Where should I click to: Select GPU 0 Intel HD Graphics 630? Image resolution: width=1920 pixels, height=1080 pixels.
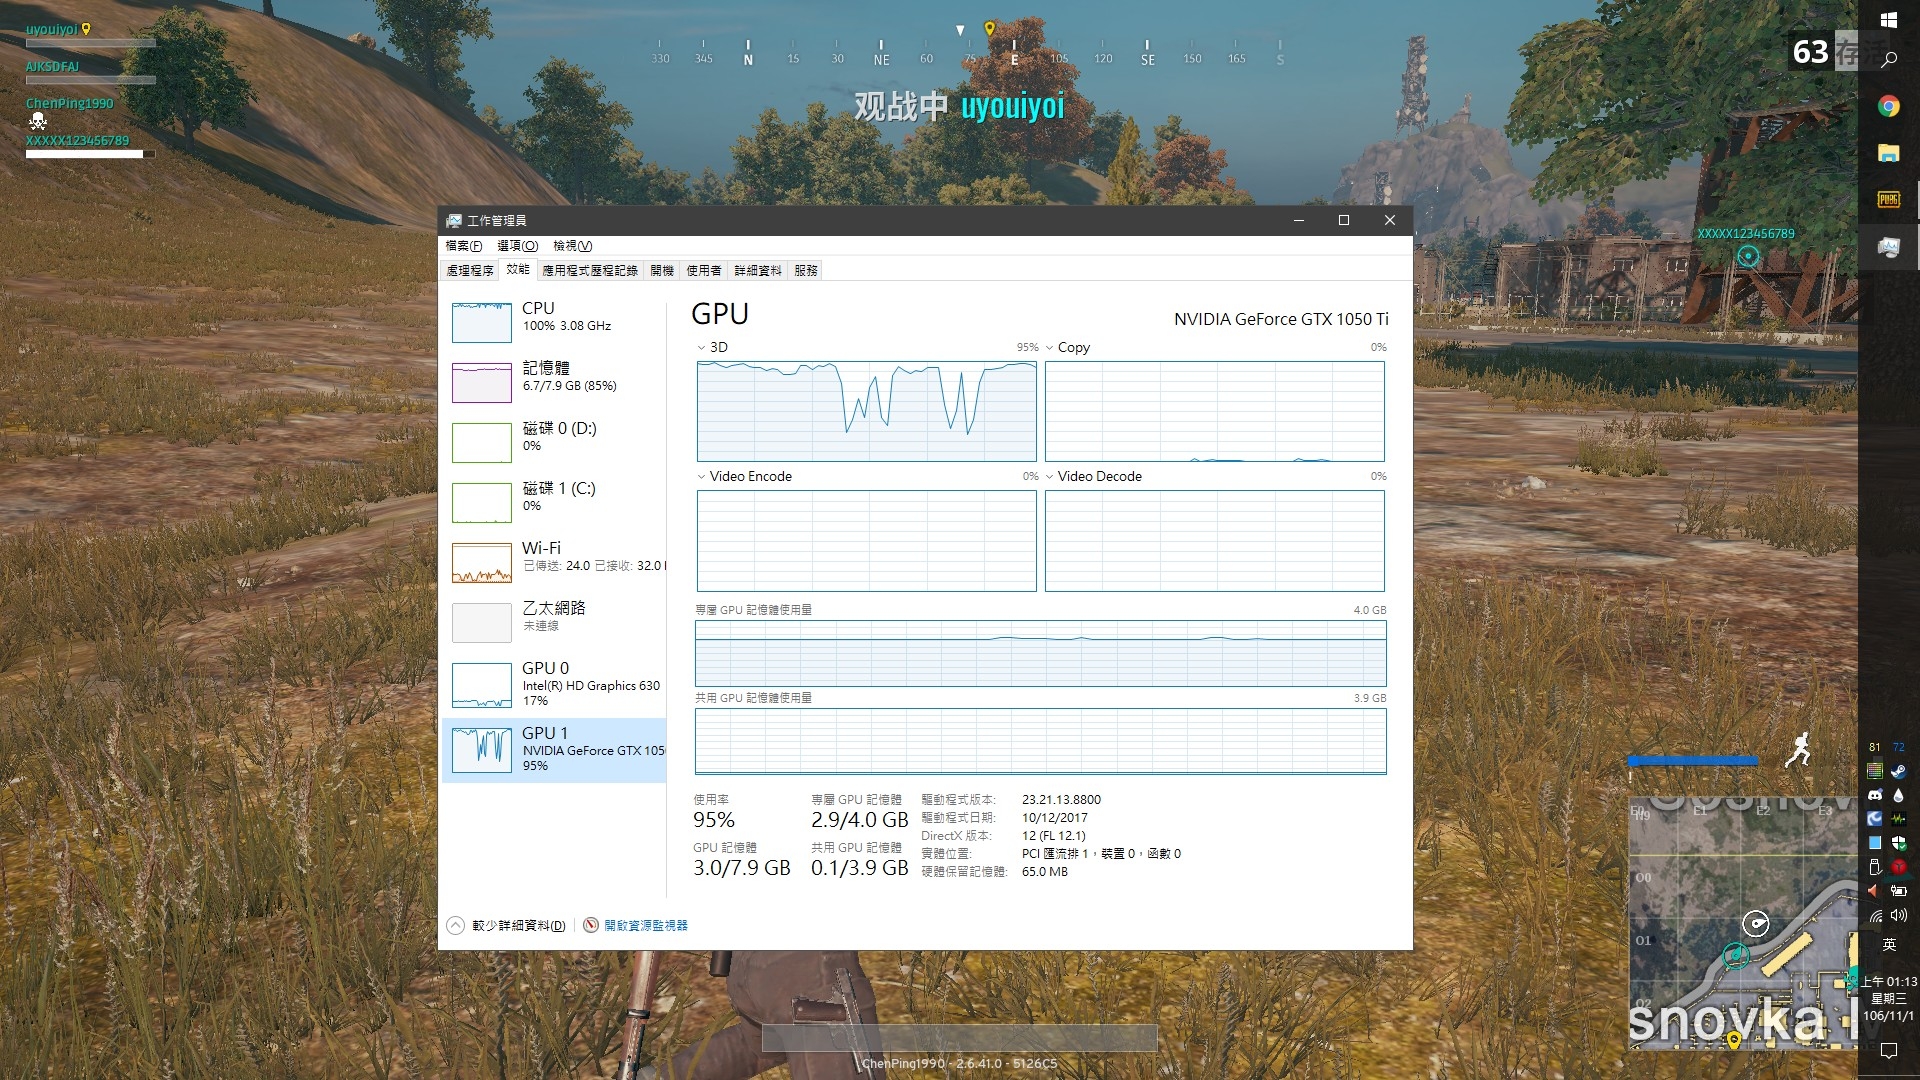555,685
